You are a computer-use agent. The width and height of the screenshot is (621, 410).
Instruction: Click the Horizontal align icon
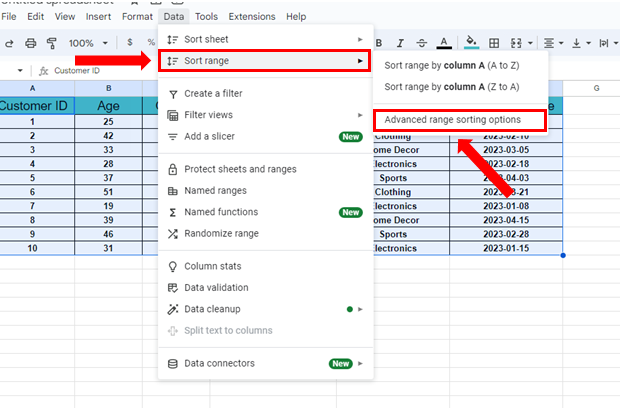pyautogui.click(x=549, y=43)
